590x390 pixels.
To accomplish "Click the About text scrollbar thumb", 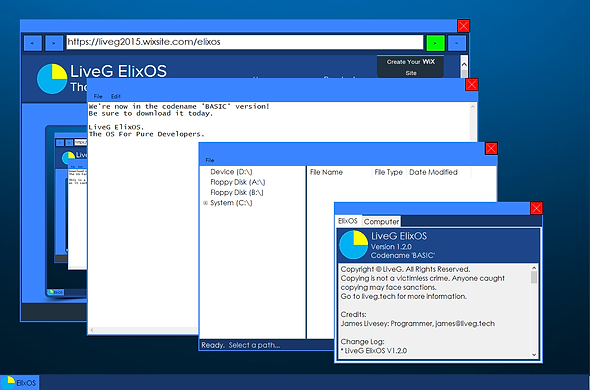I will (x=534, y=277).
